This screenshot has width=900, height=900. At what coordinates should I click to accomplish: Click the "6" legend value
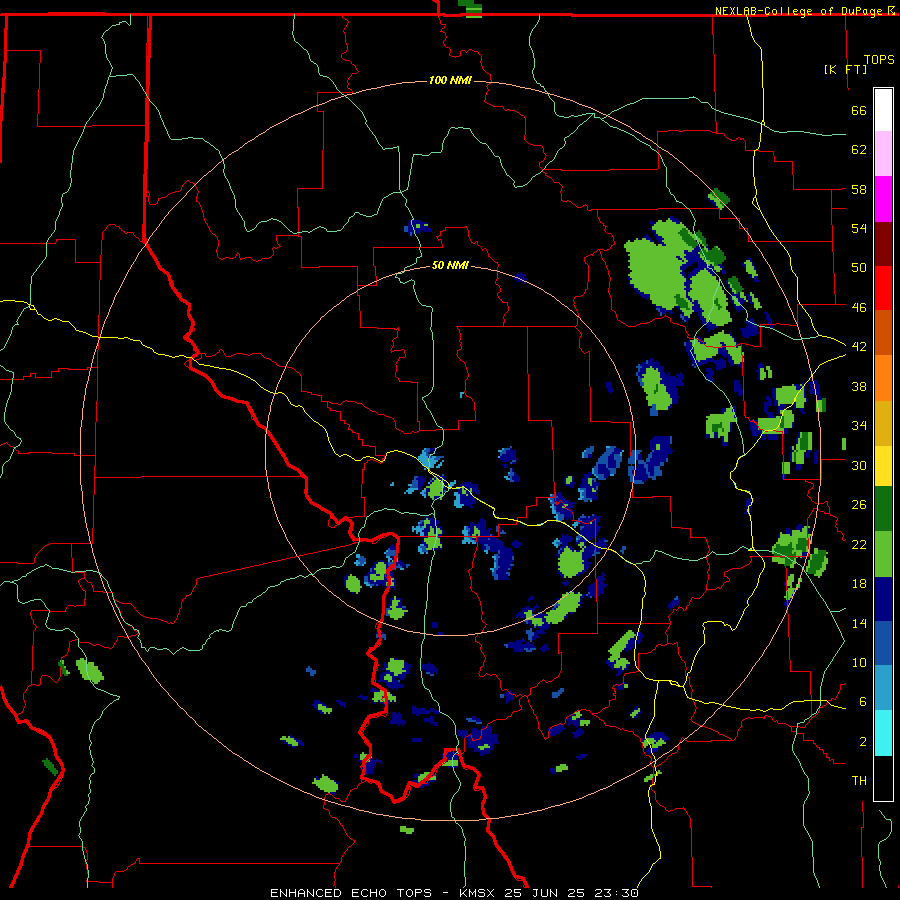(863, 701)
